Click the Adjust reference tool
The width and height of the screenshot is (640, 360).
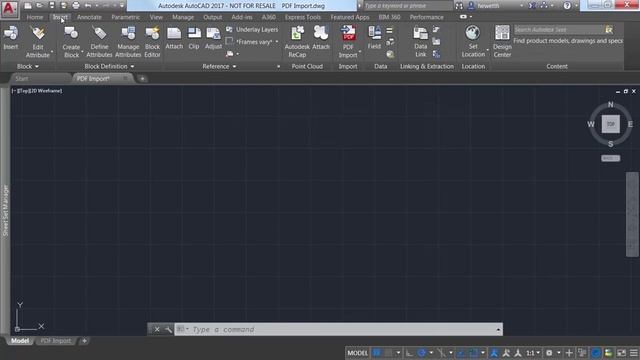(x=213, y=38)
